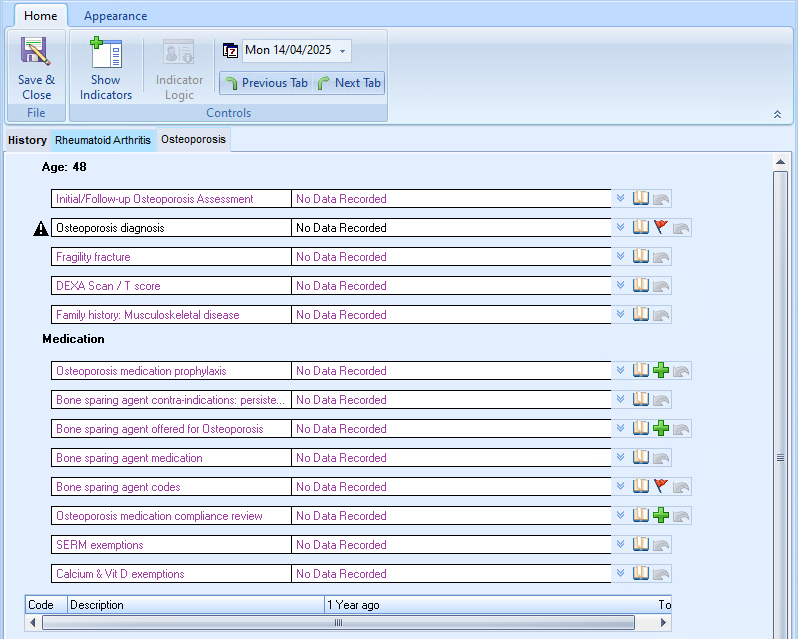Click the horizontal scrollbar right arrow
The image size is (798, 639).
click(x=663, y=622)
